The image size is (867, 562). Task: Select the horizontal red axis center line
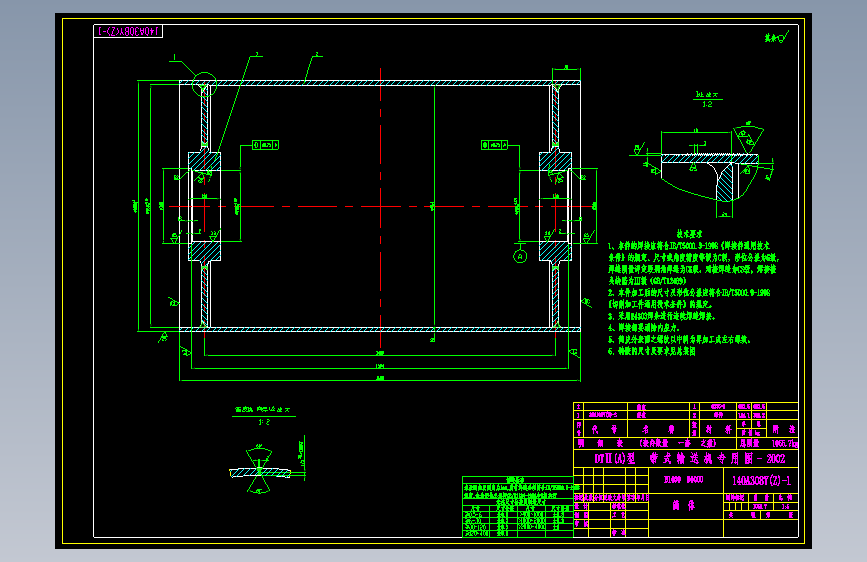coord(380,206)
